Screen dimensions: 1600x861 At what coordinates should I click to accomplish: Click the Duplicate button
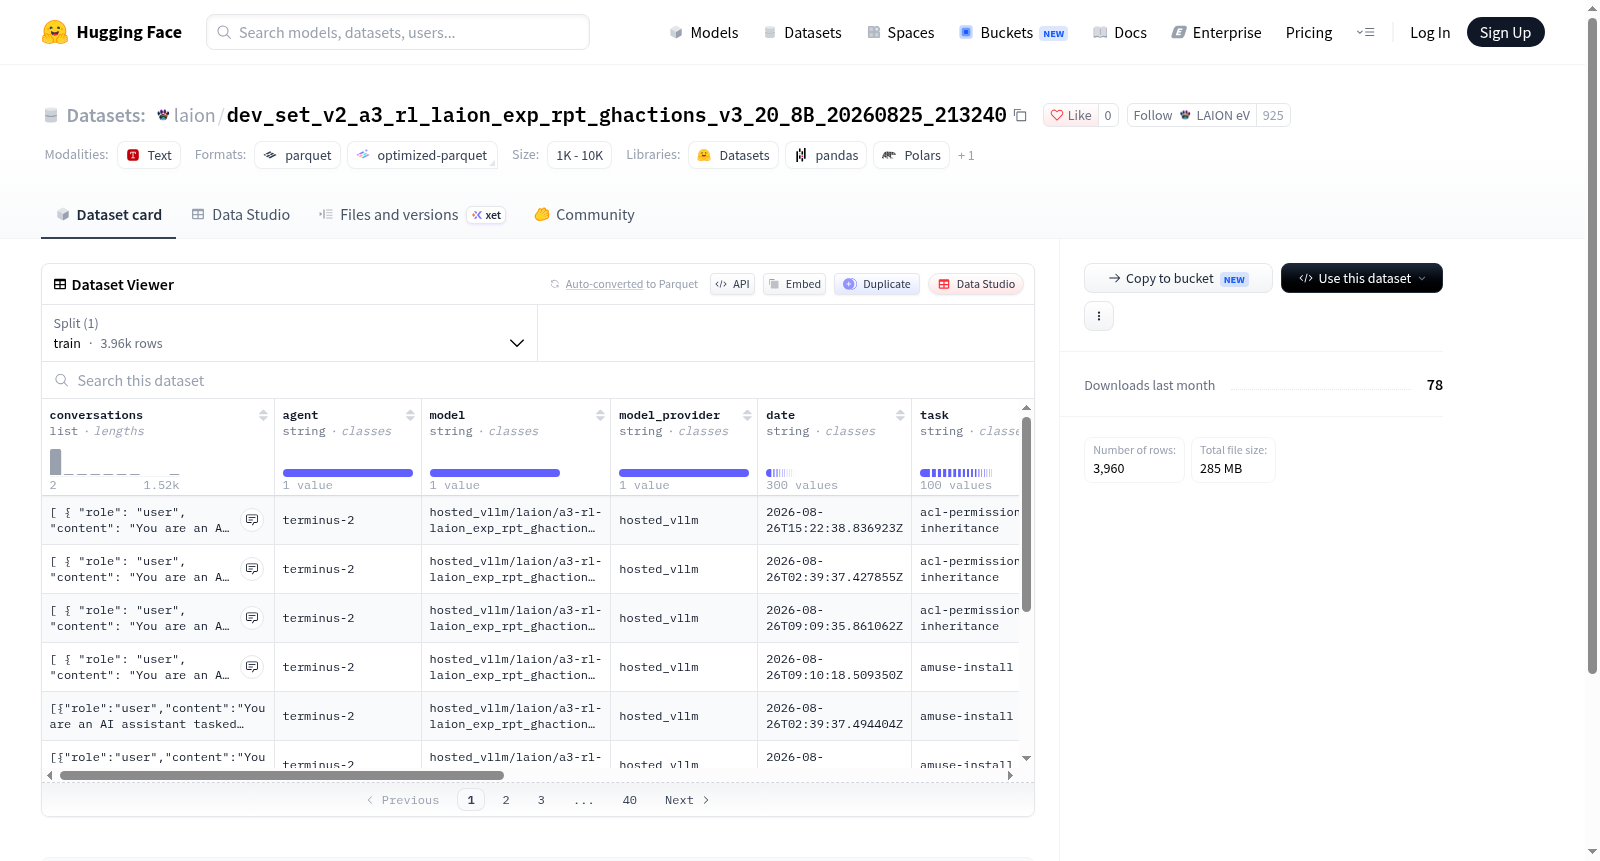coord(876,284)
